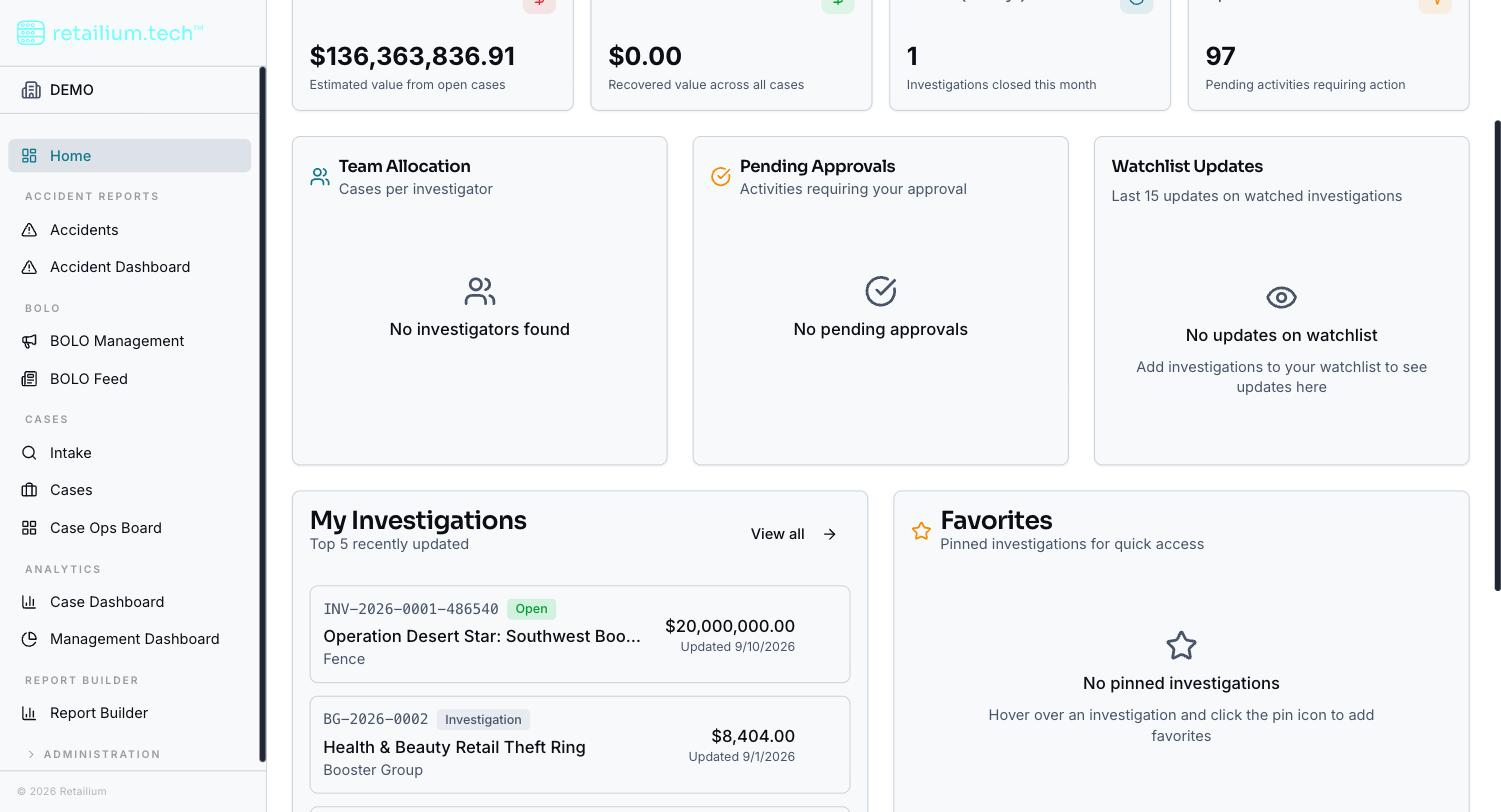The width and height of the screenshot is (1501, 812).
Task: Click the Case Ops Board grid icon
Action: tap(29, 528)
